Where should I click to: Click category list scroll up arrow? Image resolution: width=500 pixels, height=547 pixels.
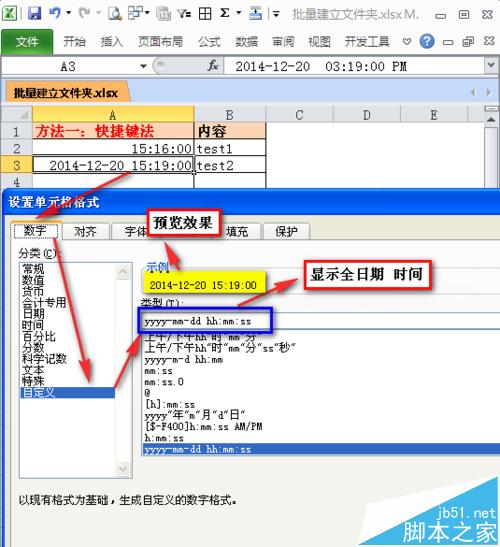pyautogui.click(x=123, y=272)
